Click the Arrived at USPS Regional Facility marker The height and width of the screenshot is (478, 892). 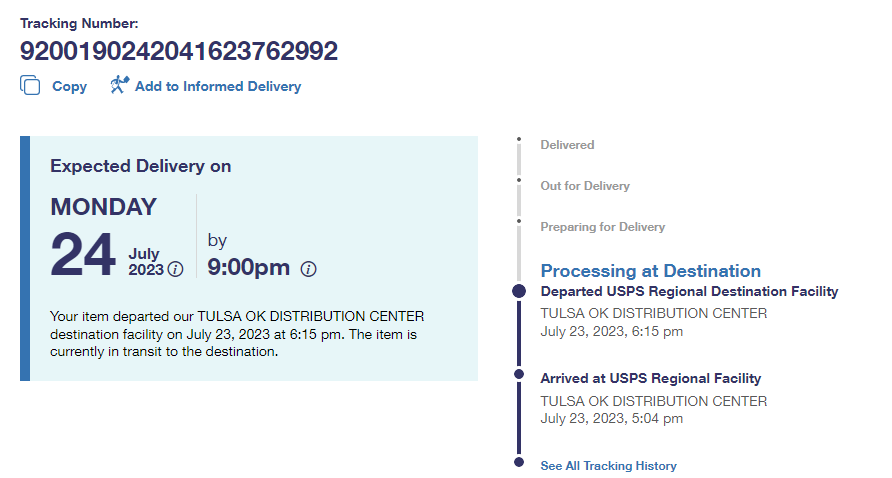pyautogui.click(x=518, y=374)
